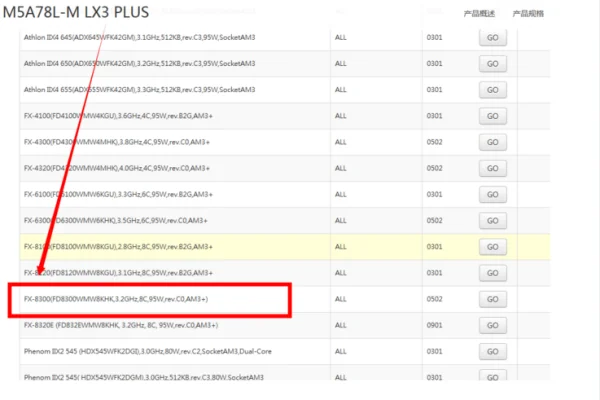The height and width of the screenshot is (400, 600).
Task: Click ALL cell in Athlon IIX4 645 row
Action: [341, 38]
